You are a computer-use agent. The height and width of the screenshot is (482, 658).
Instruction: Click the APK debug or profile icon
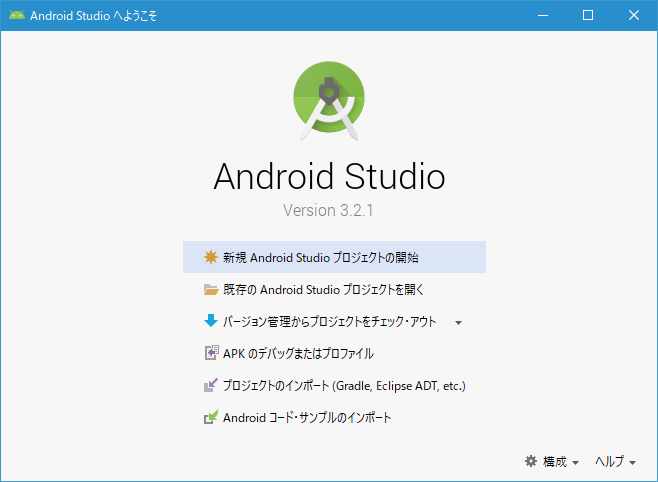click(211, 353)
